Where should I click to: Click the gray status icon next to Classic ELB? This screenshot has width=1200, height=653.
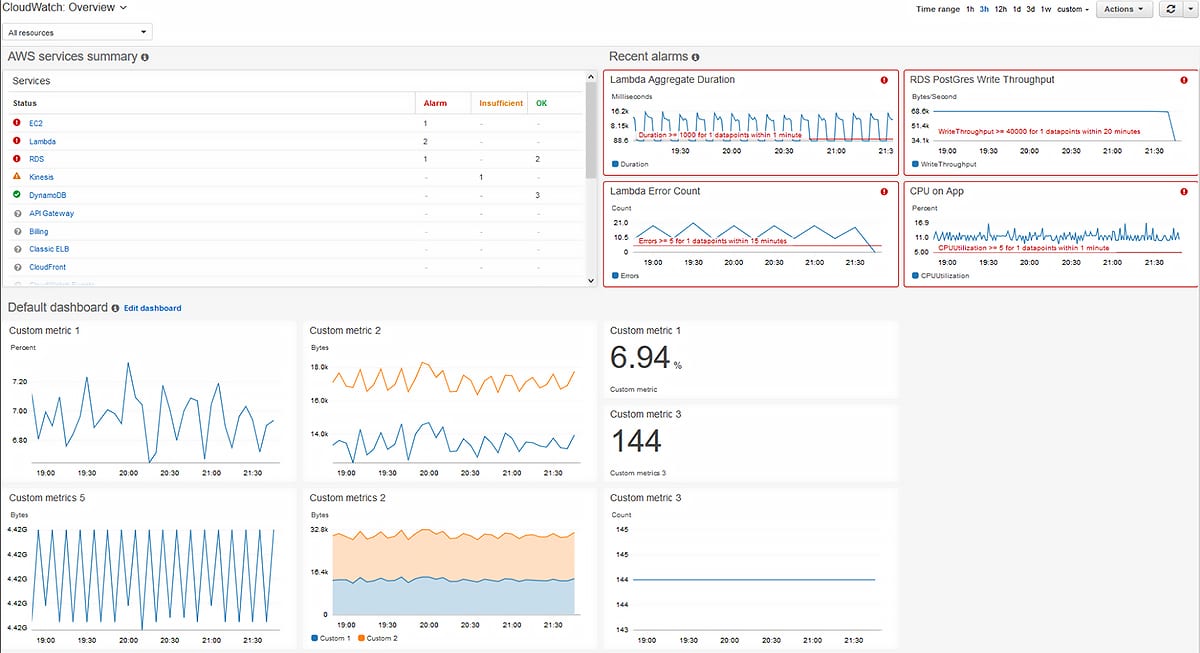point(17,249)
